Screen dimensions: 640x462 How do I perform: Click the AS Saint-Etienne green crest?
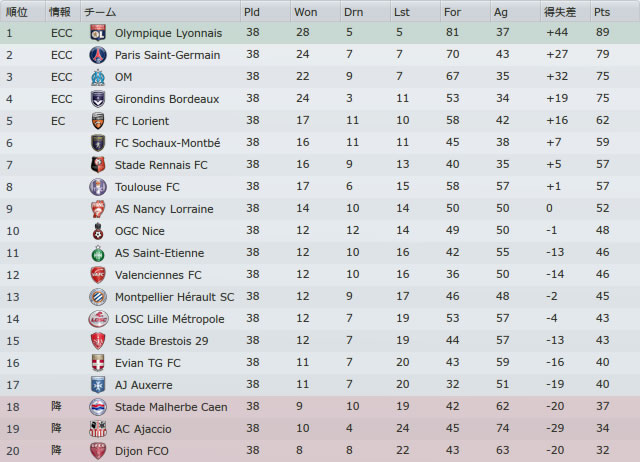pos(98,253)
